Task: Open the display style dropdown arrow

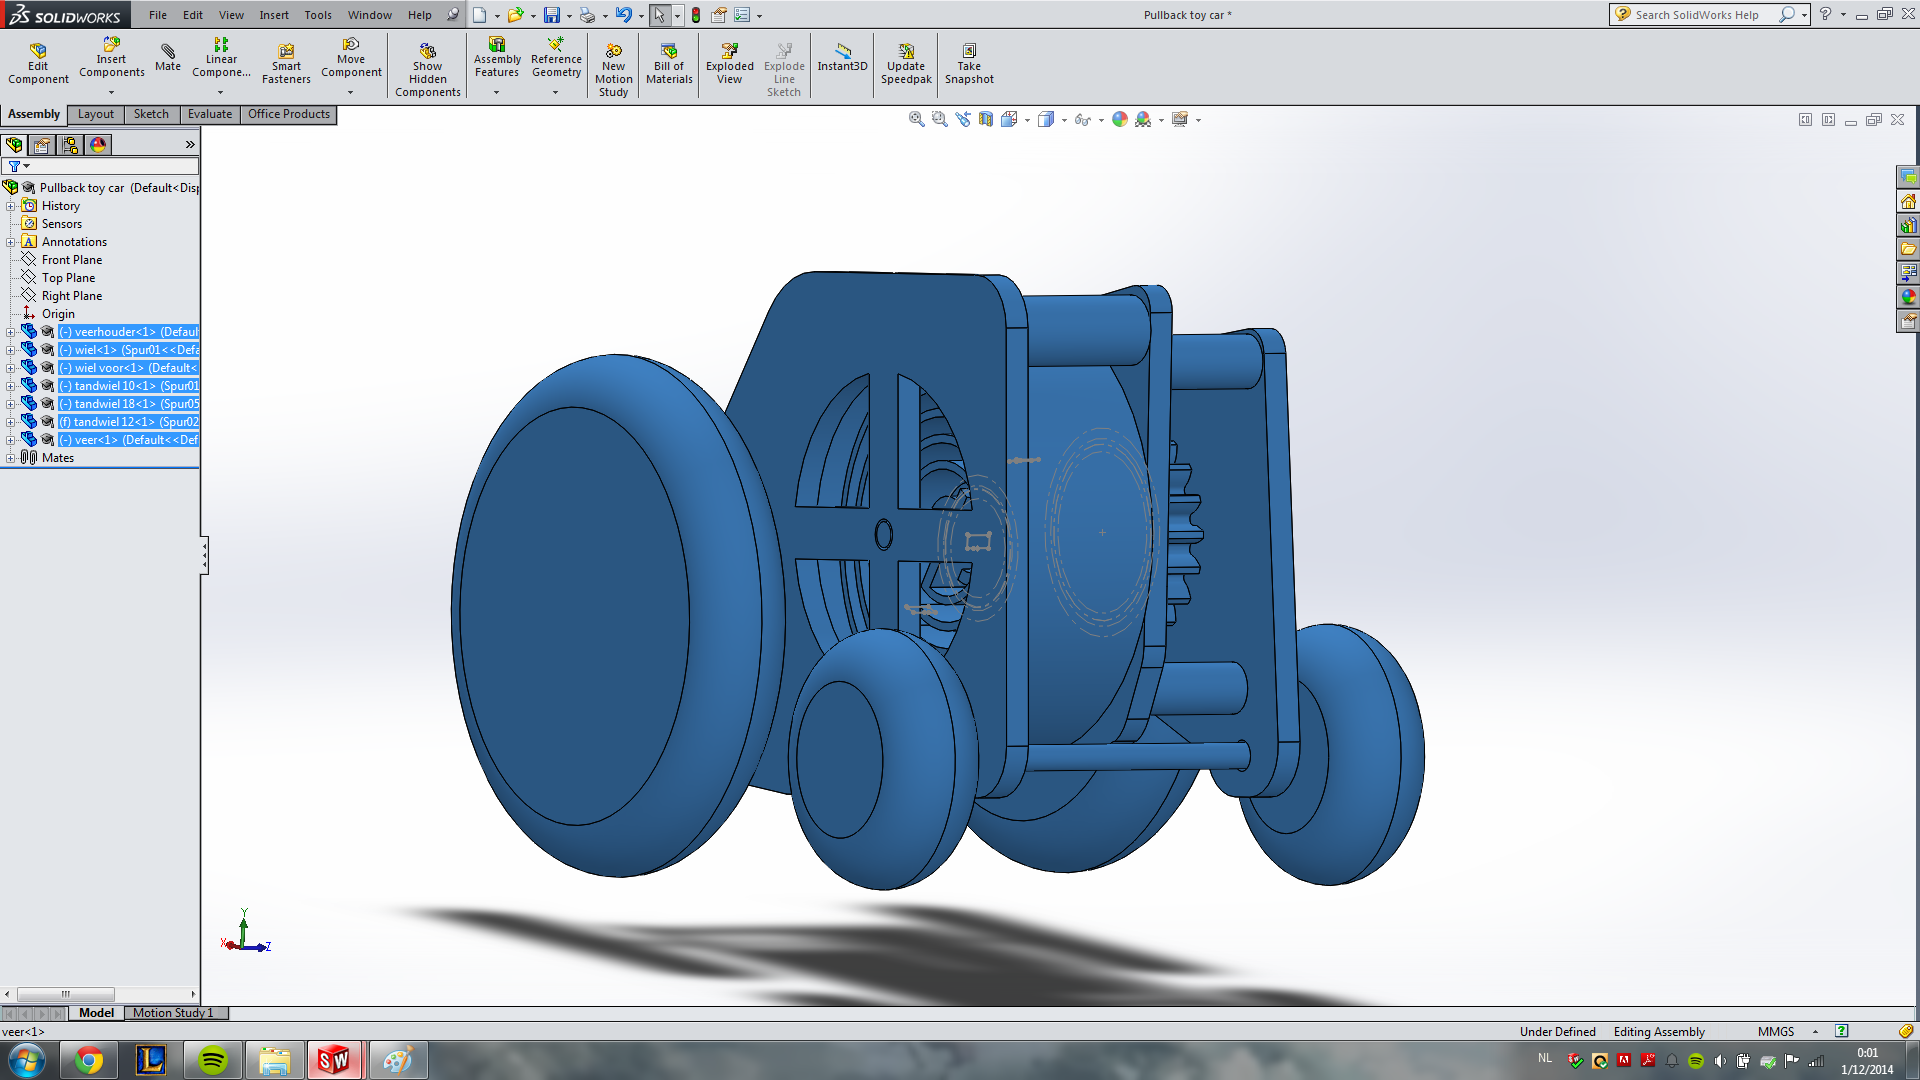Action: point(1064,119)
